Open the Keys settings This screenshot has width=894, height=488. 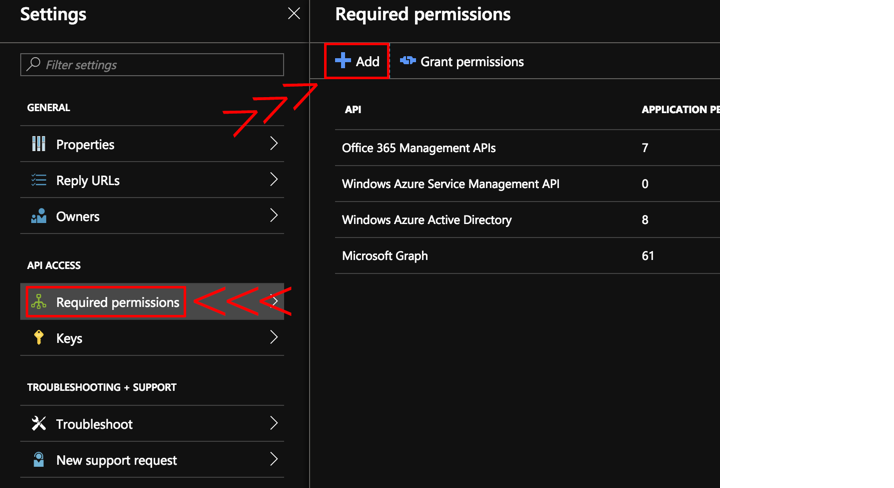click(x=152, y=337)
